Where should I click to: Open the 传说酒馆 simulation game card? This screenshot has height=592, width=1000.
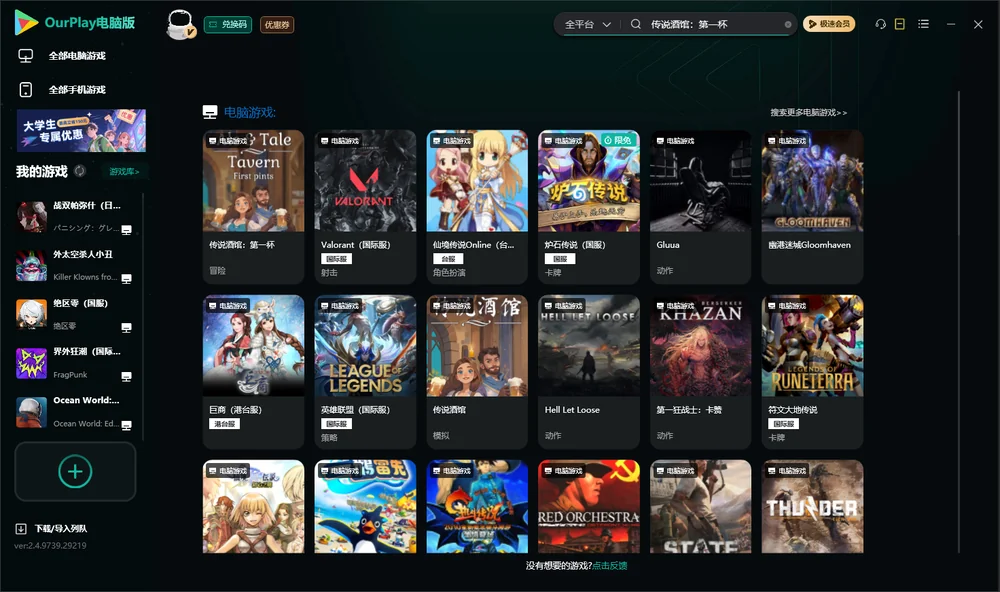point(477,372)
